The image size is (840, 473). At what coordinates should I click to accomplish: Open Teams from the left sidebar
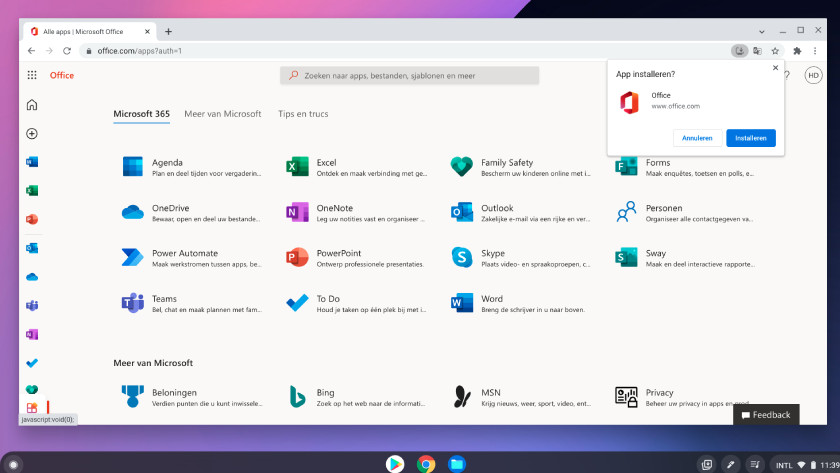tap(32, 305)
